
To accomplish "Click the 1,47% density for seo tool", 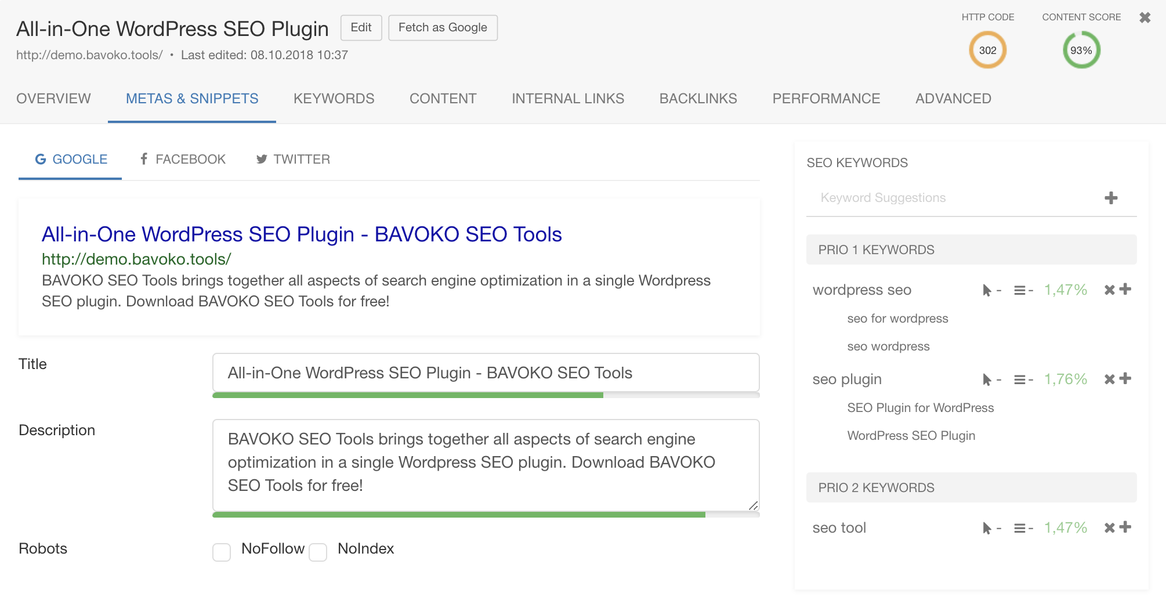I will (1066, 528).
